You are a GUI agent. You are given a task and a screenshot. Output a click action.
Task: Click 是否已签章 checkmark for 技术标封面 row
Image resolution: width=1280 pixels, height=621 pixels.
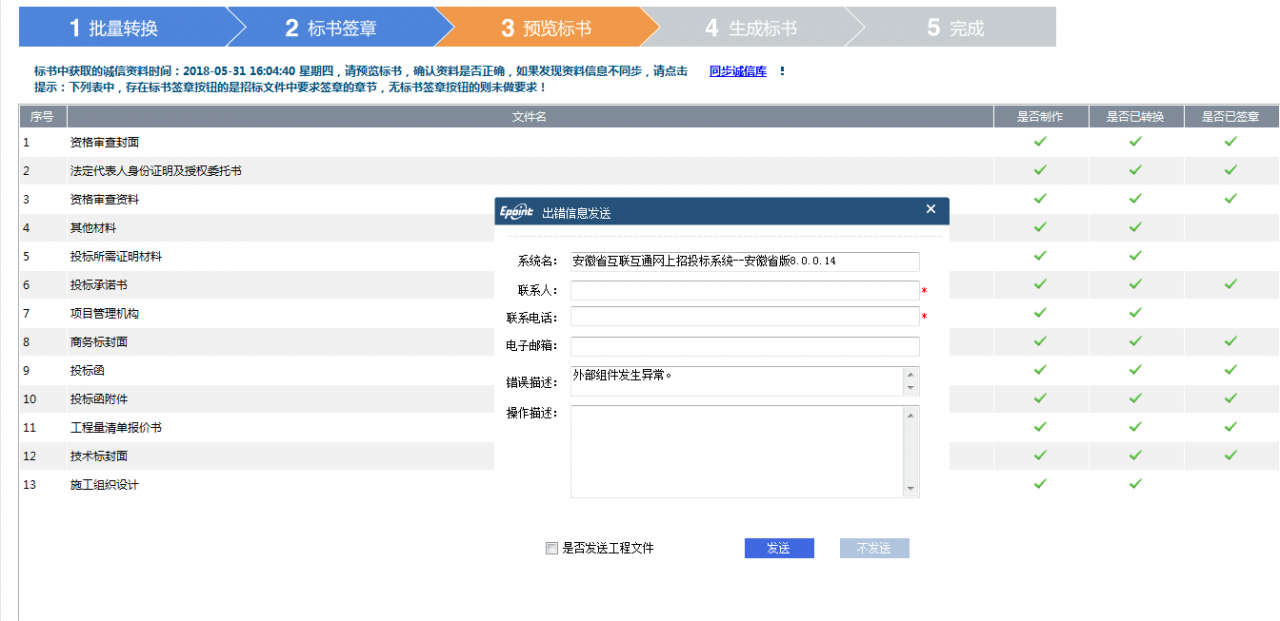[1230, 456]
